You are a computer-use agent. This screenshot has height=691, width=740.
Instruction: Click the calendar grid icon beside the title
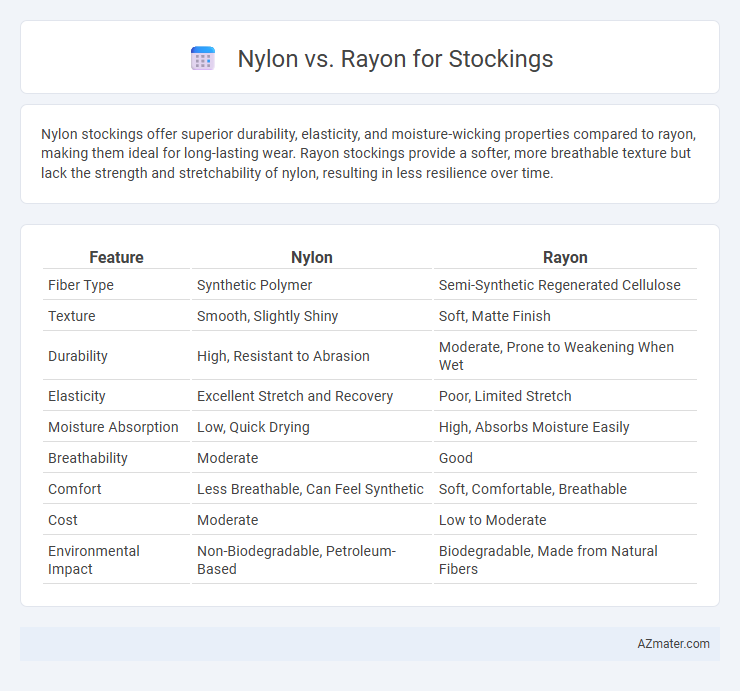pos(203,59)
